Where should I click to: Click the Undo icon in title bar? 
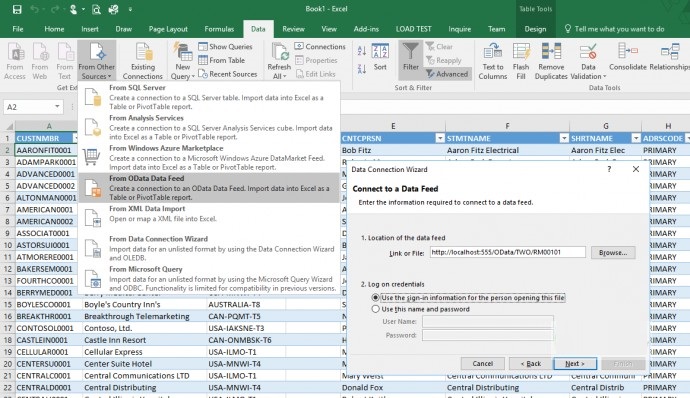pos(35,9)
